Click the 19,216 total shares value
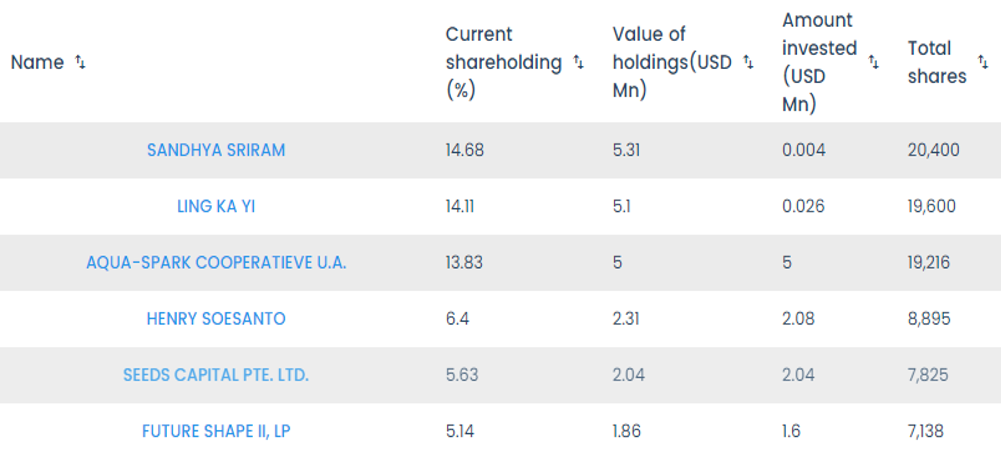The width and height of the screenshot is (1001, 454). click(929, 262)
